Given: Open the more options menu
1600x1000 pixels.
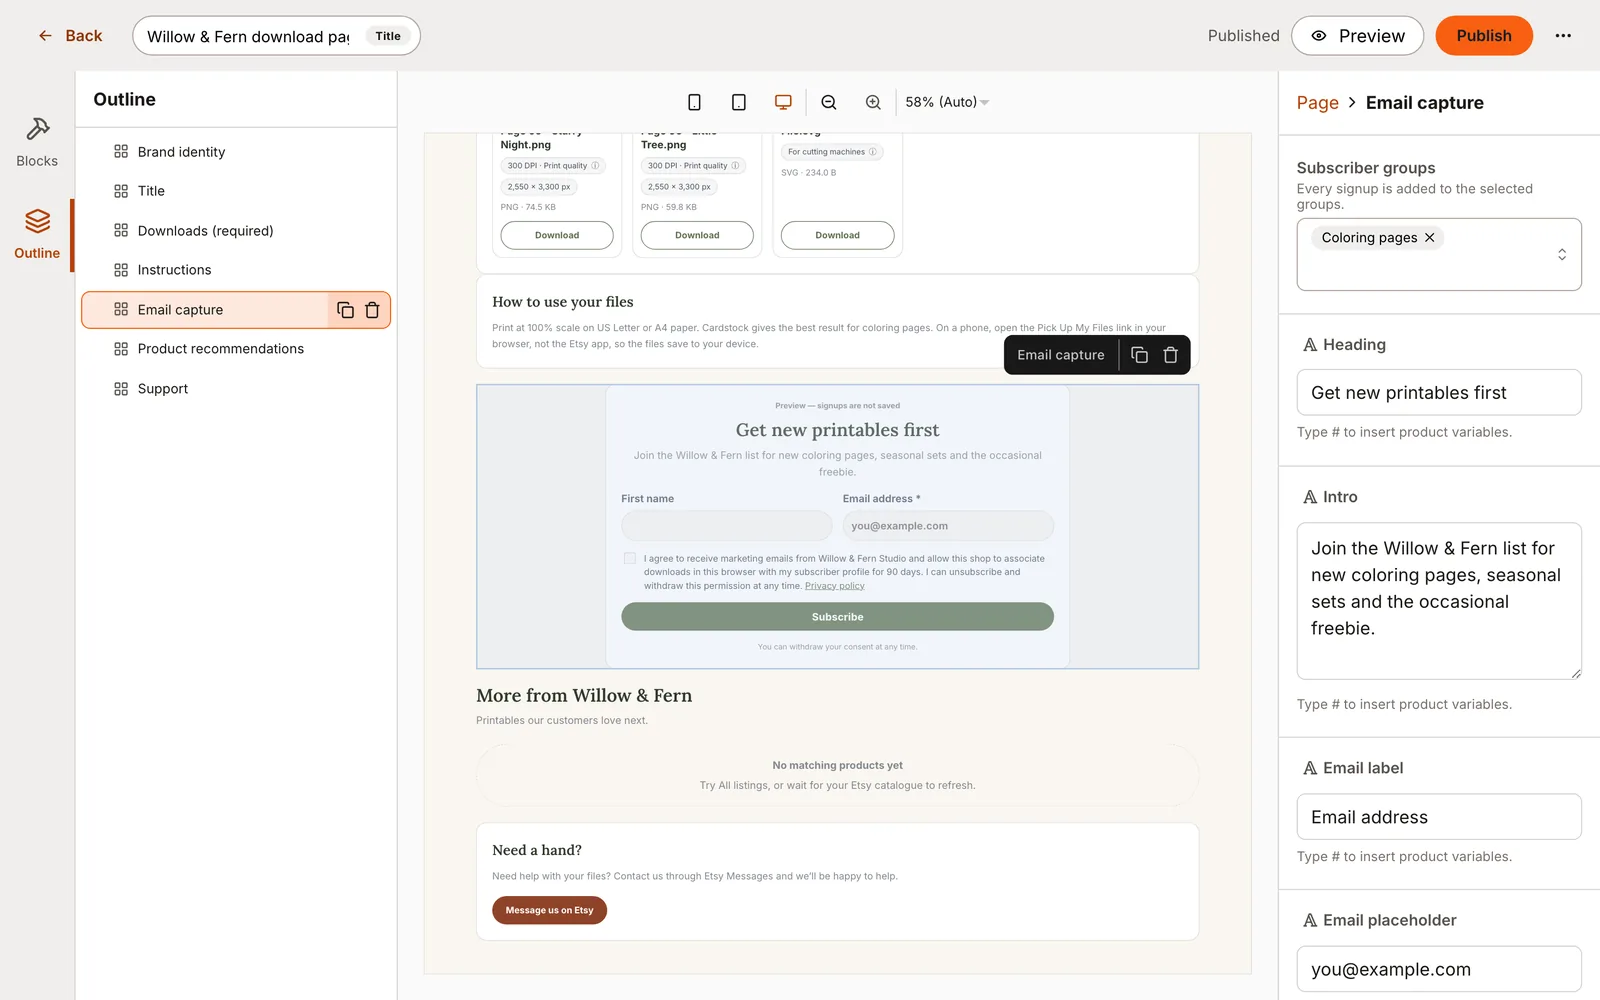Looking at the screenshot, I should click(1563, 36).
